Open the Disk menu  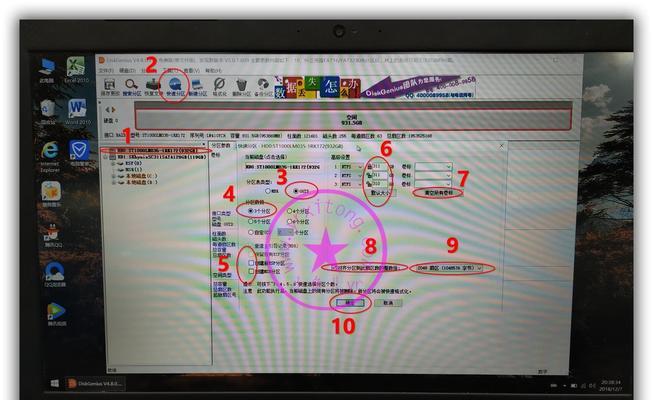pos(127,70)
